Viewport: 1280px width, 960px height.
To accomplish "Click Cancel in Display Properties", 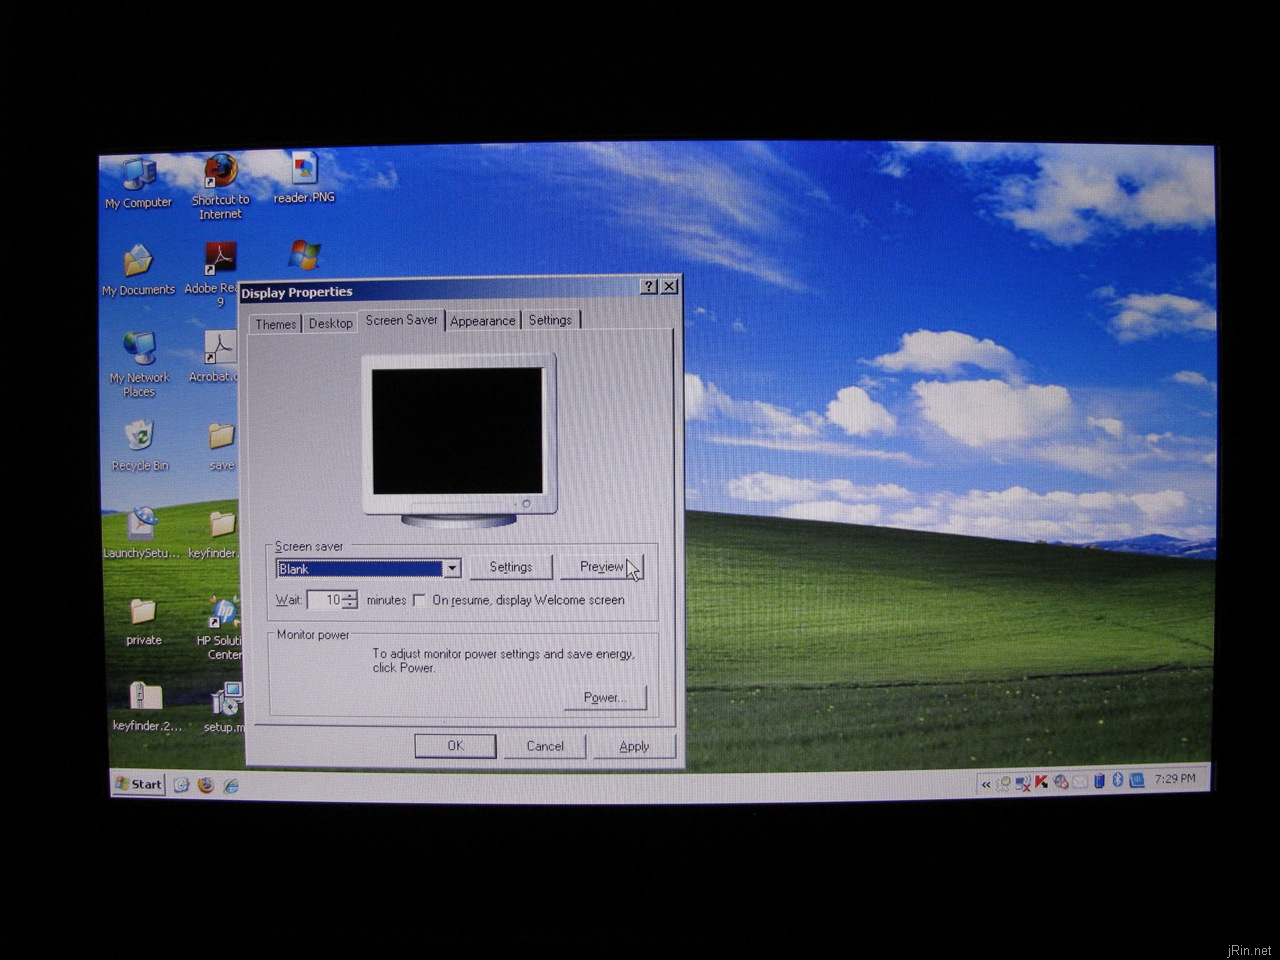I will (545, 746).
